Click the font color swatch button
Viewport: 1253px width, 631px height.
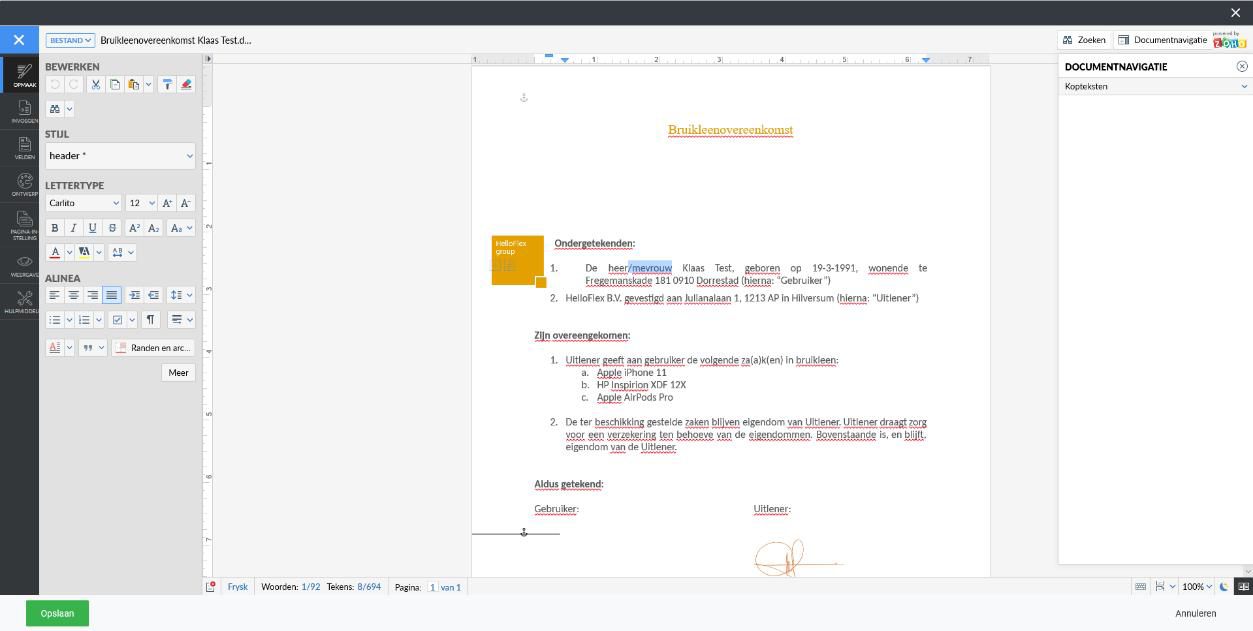coord(55,253)
